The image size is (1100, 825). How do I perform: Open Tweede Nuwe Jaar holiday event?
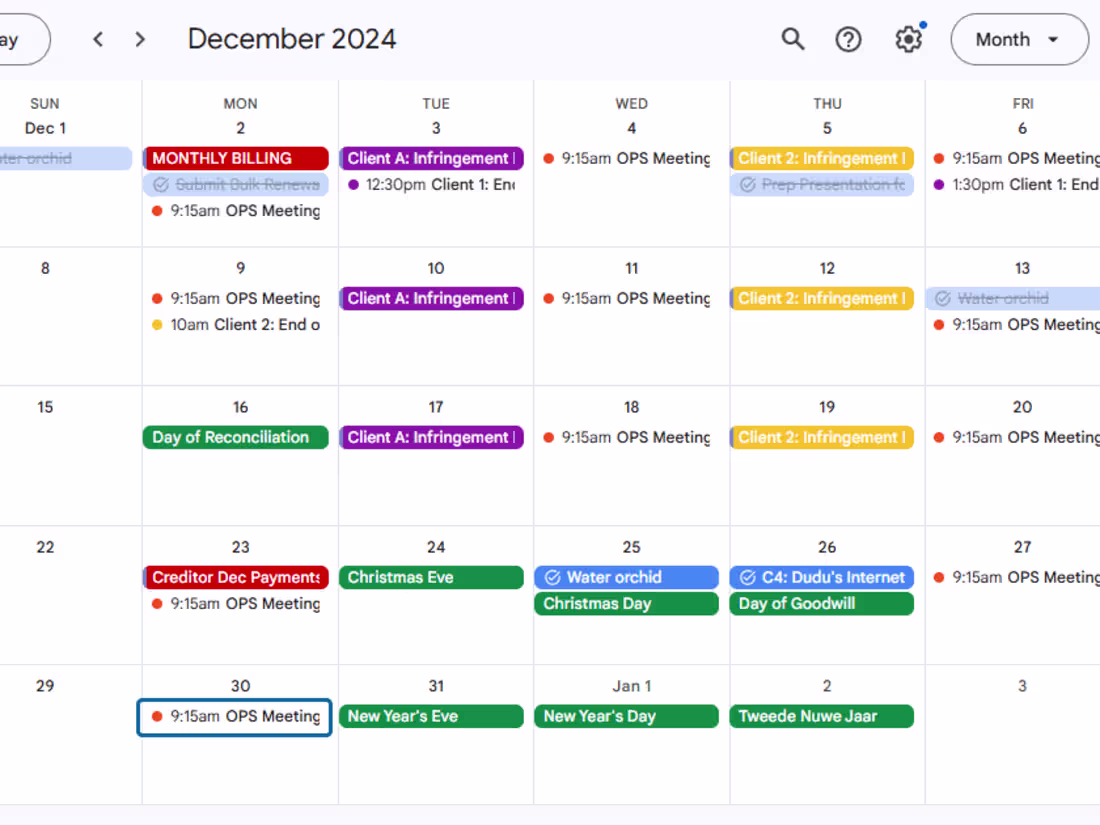822,716
